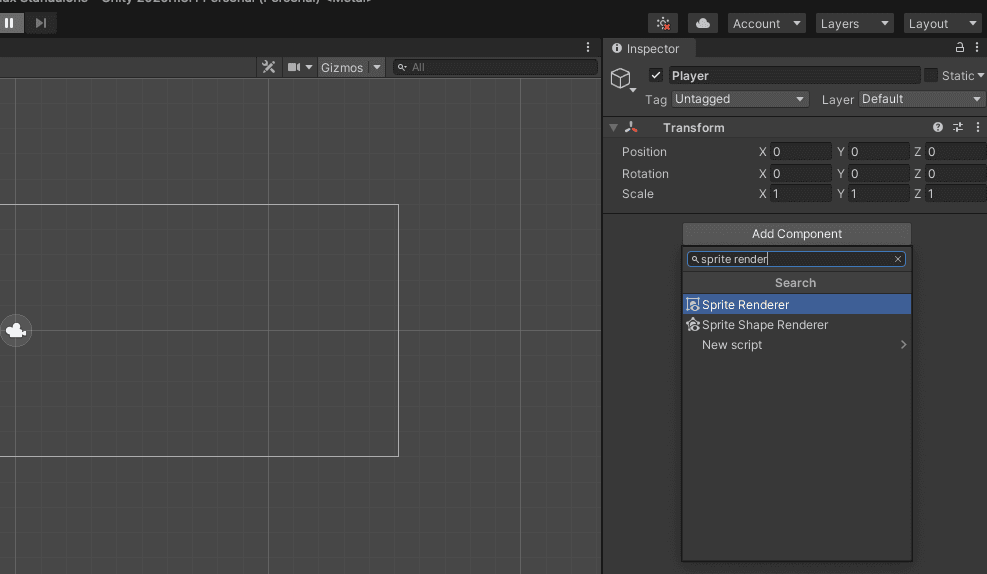Enable the Static checkbox
Screen dimensions: 987x574
point(931,76)
